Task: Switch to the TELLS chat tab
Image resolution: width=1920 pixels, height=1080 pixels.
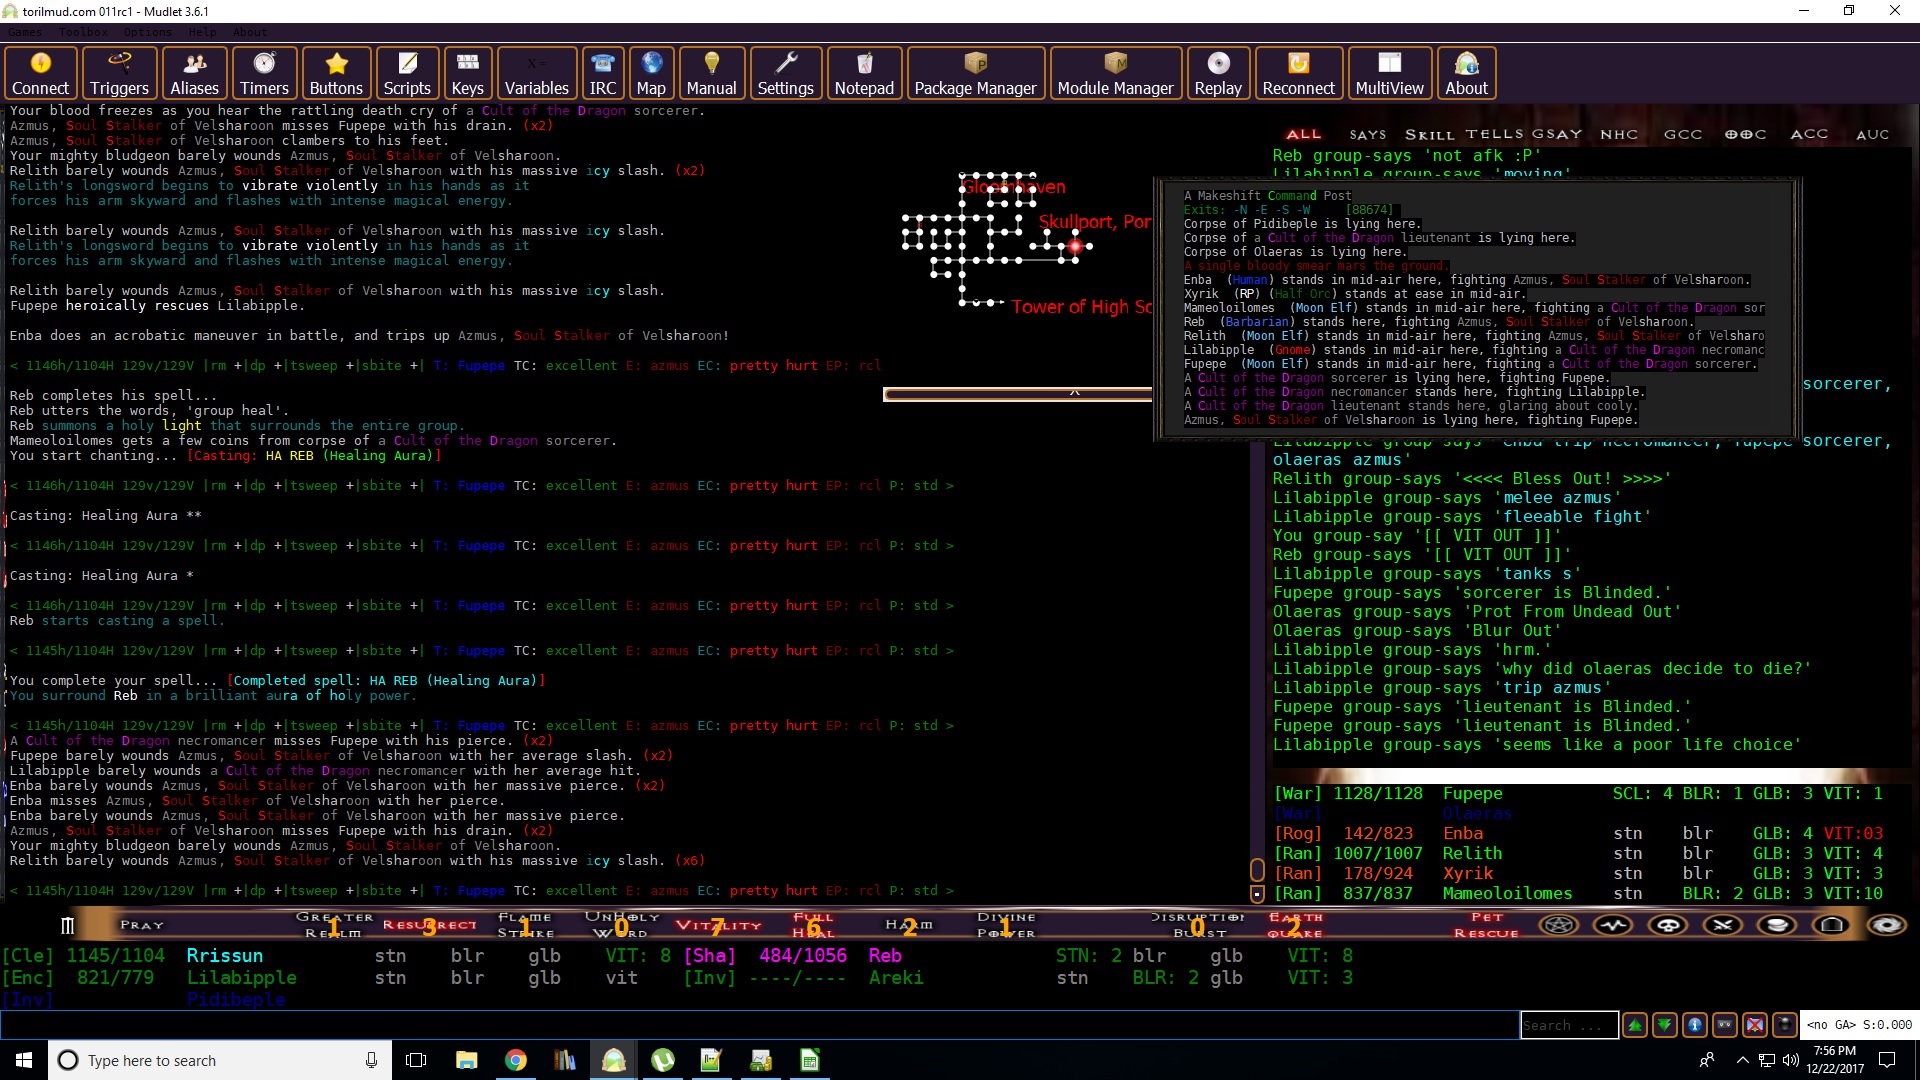Action: point(1494,134)
